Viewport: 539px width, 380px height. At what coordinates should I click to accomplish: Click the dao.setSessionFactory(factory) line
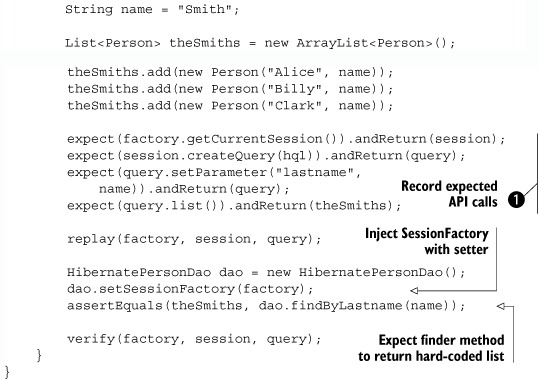click(x=190, y=289)
